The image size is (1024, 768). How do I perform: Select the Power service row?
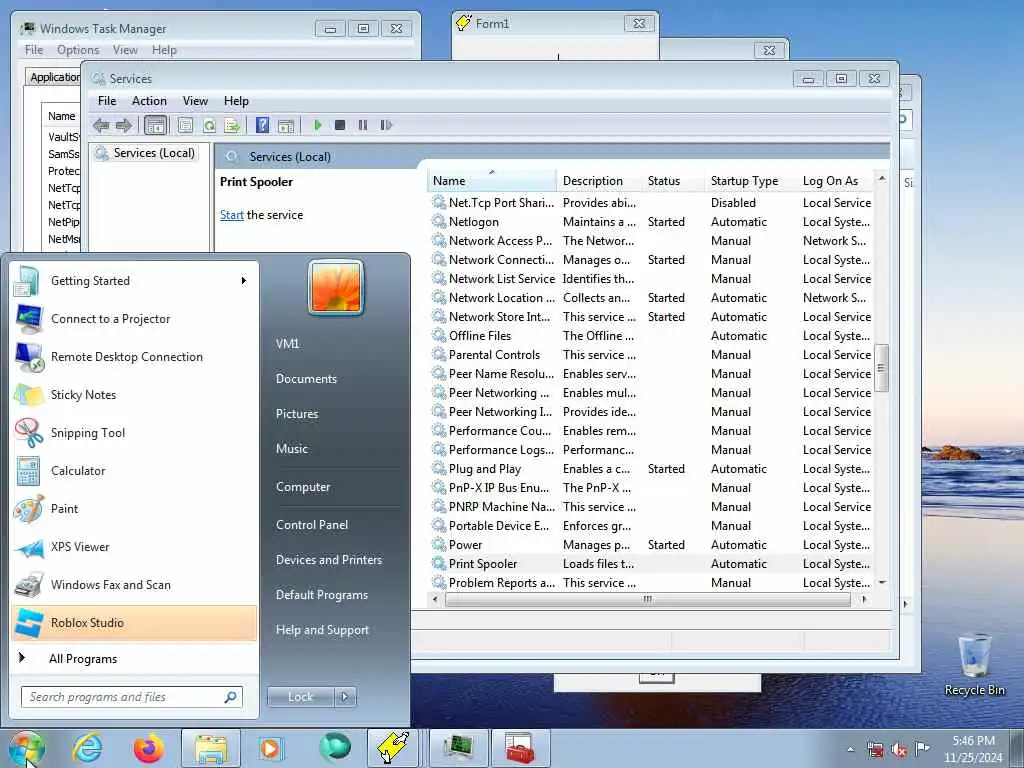[651, 545]
